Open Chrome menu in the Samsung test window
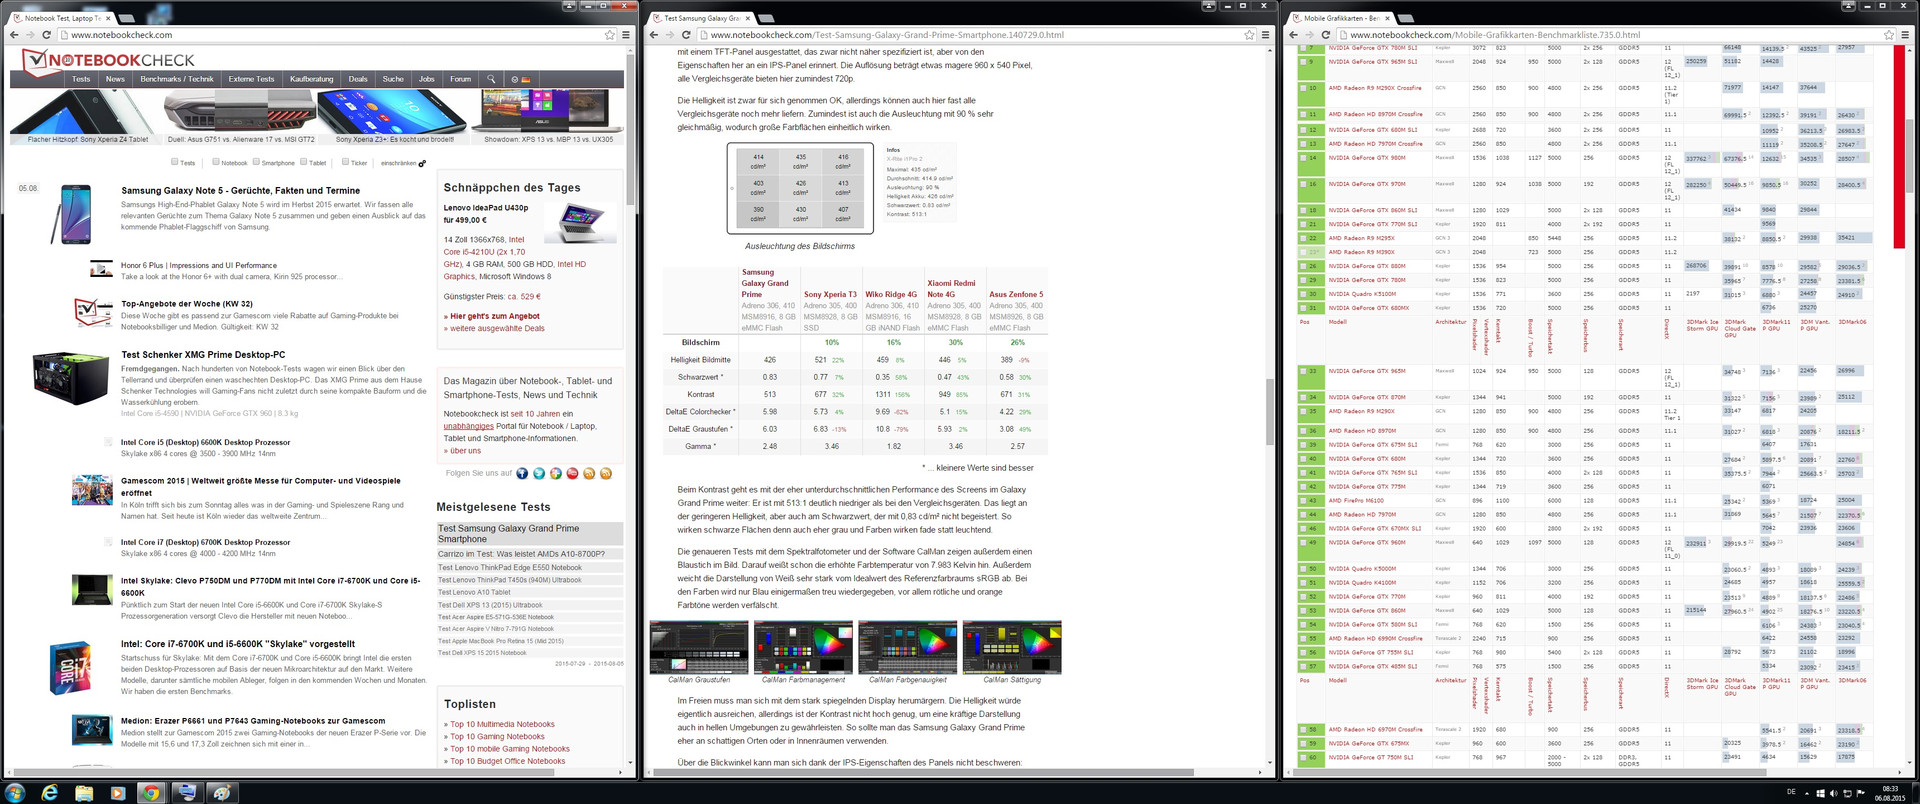The image size is (1920, 804). point(1266,35)
